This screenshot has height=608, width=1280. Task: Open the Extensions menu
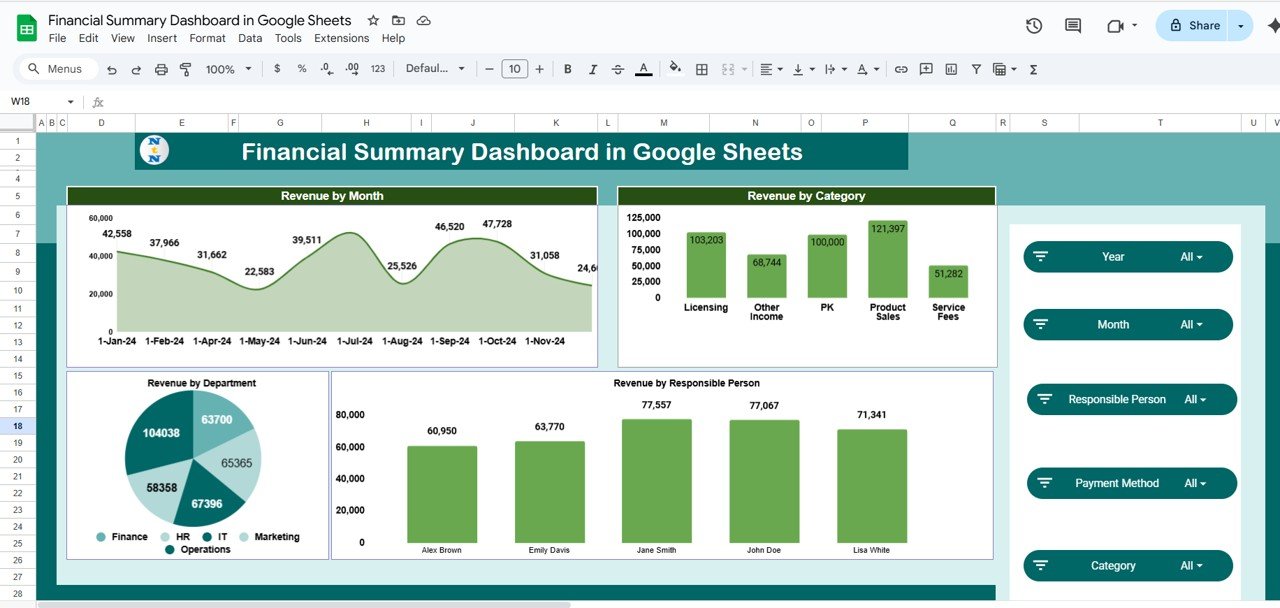[x=341, y=38]
